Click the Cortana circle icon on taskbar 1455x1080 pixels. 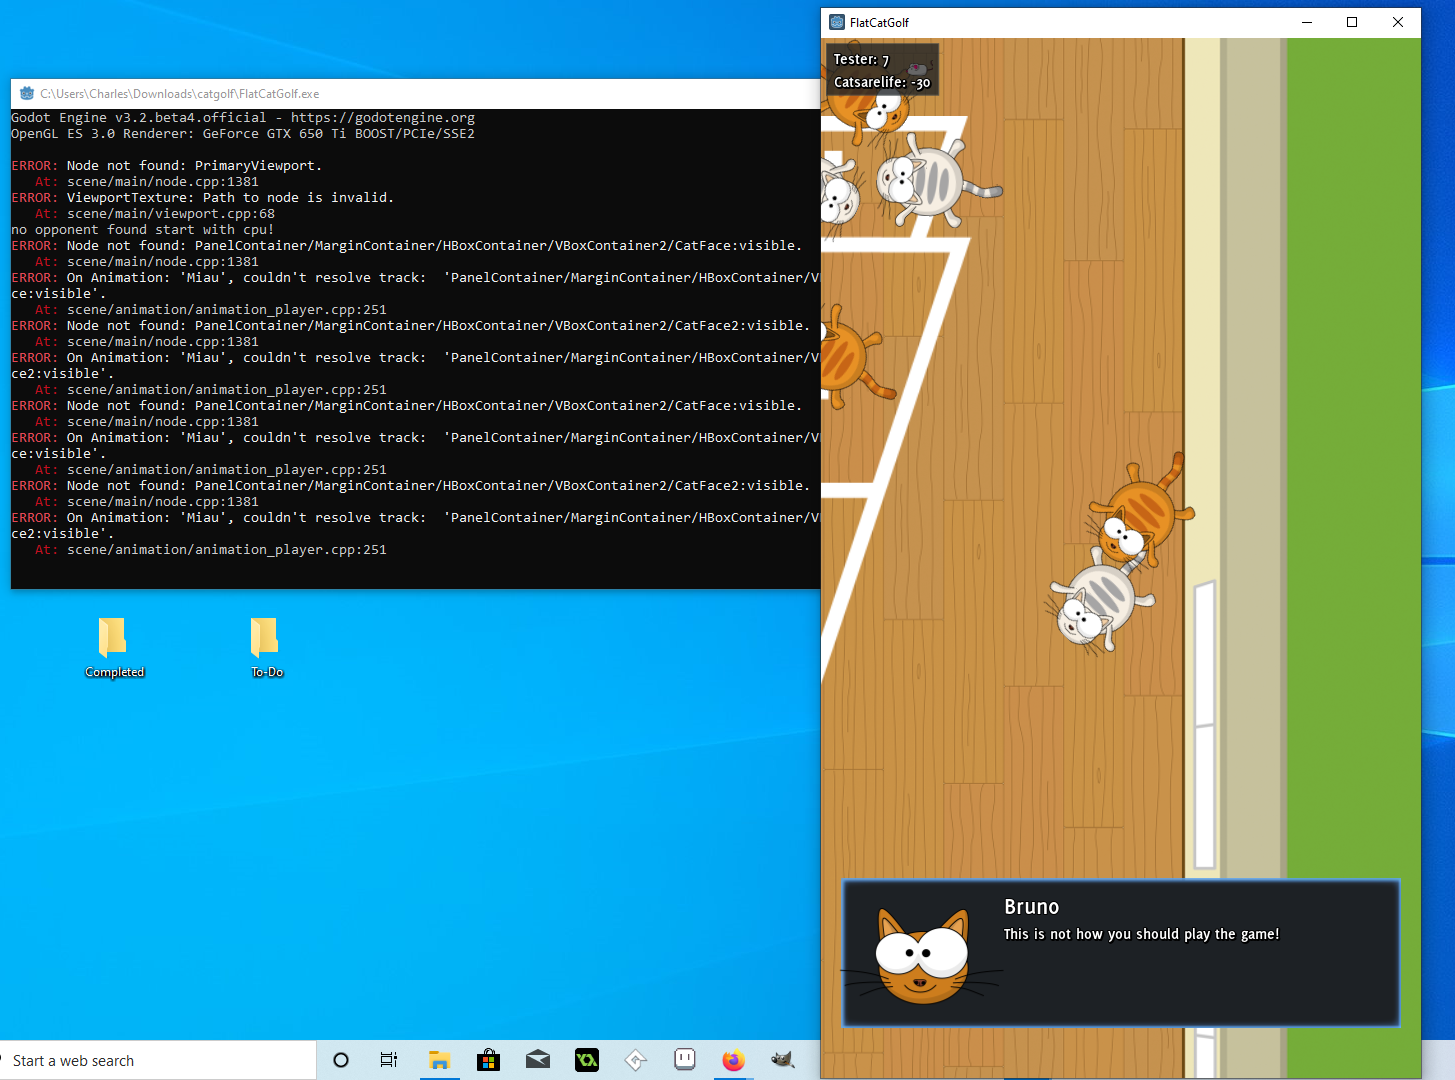341,1060
